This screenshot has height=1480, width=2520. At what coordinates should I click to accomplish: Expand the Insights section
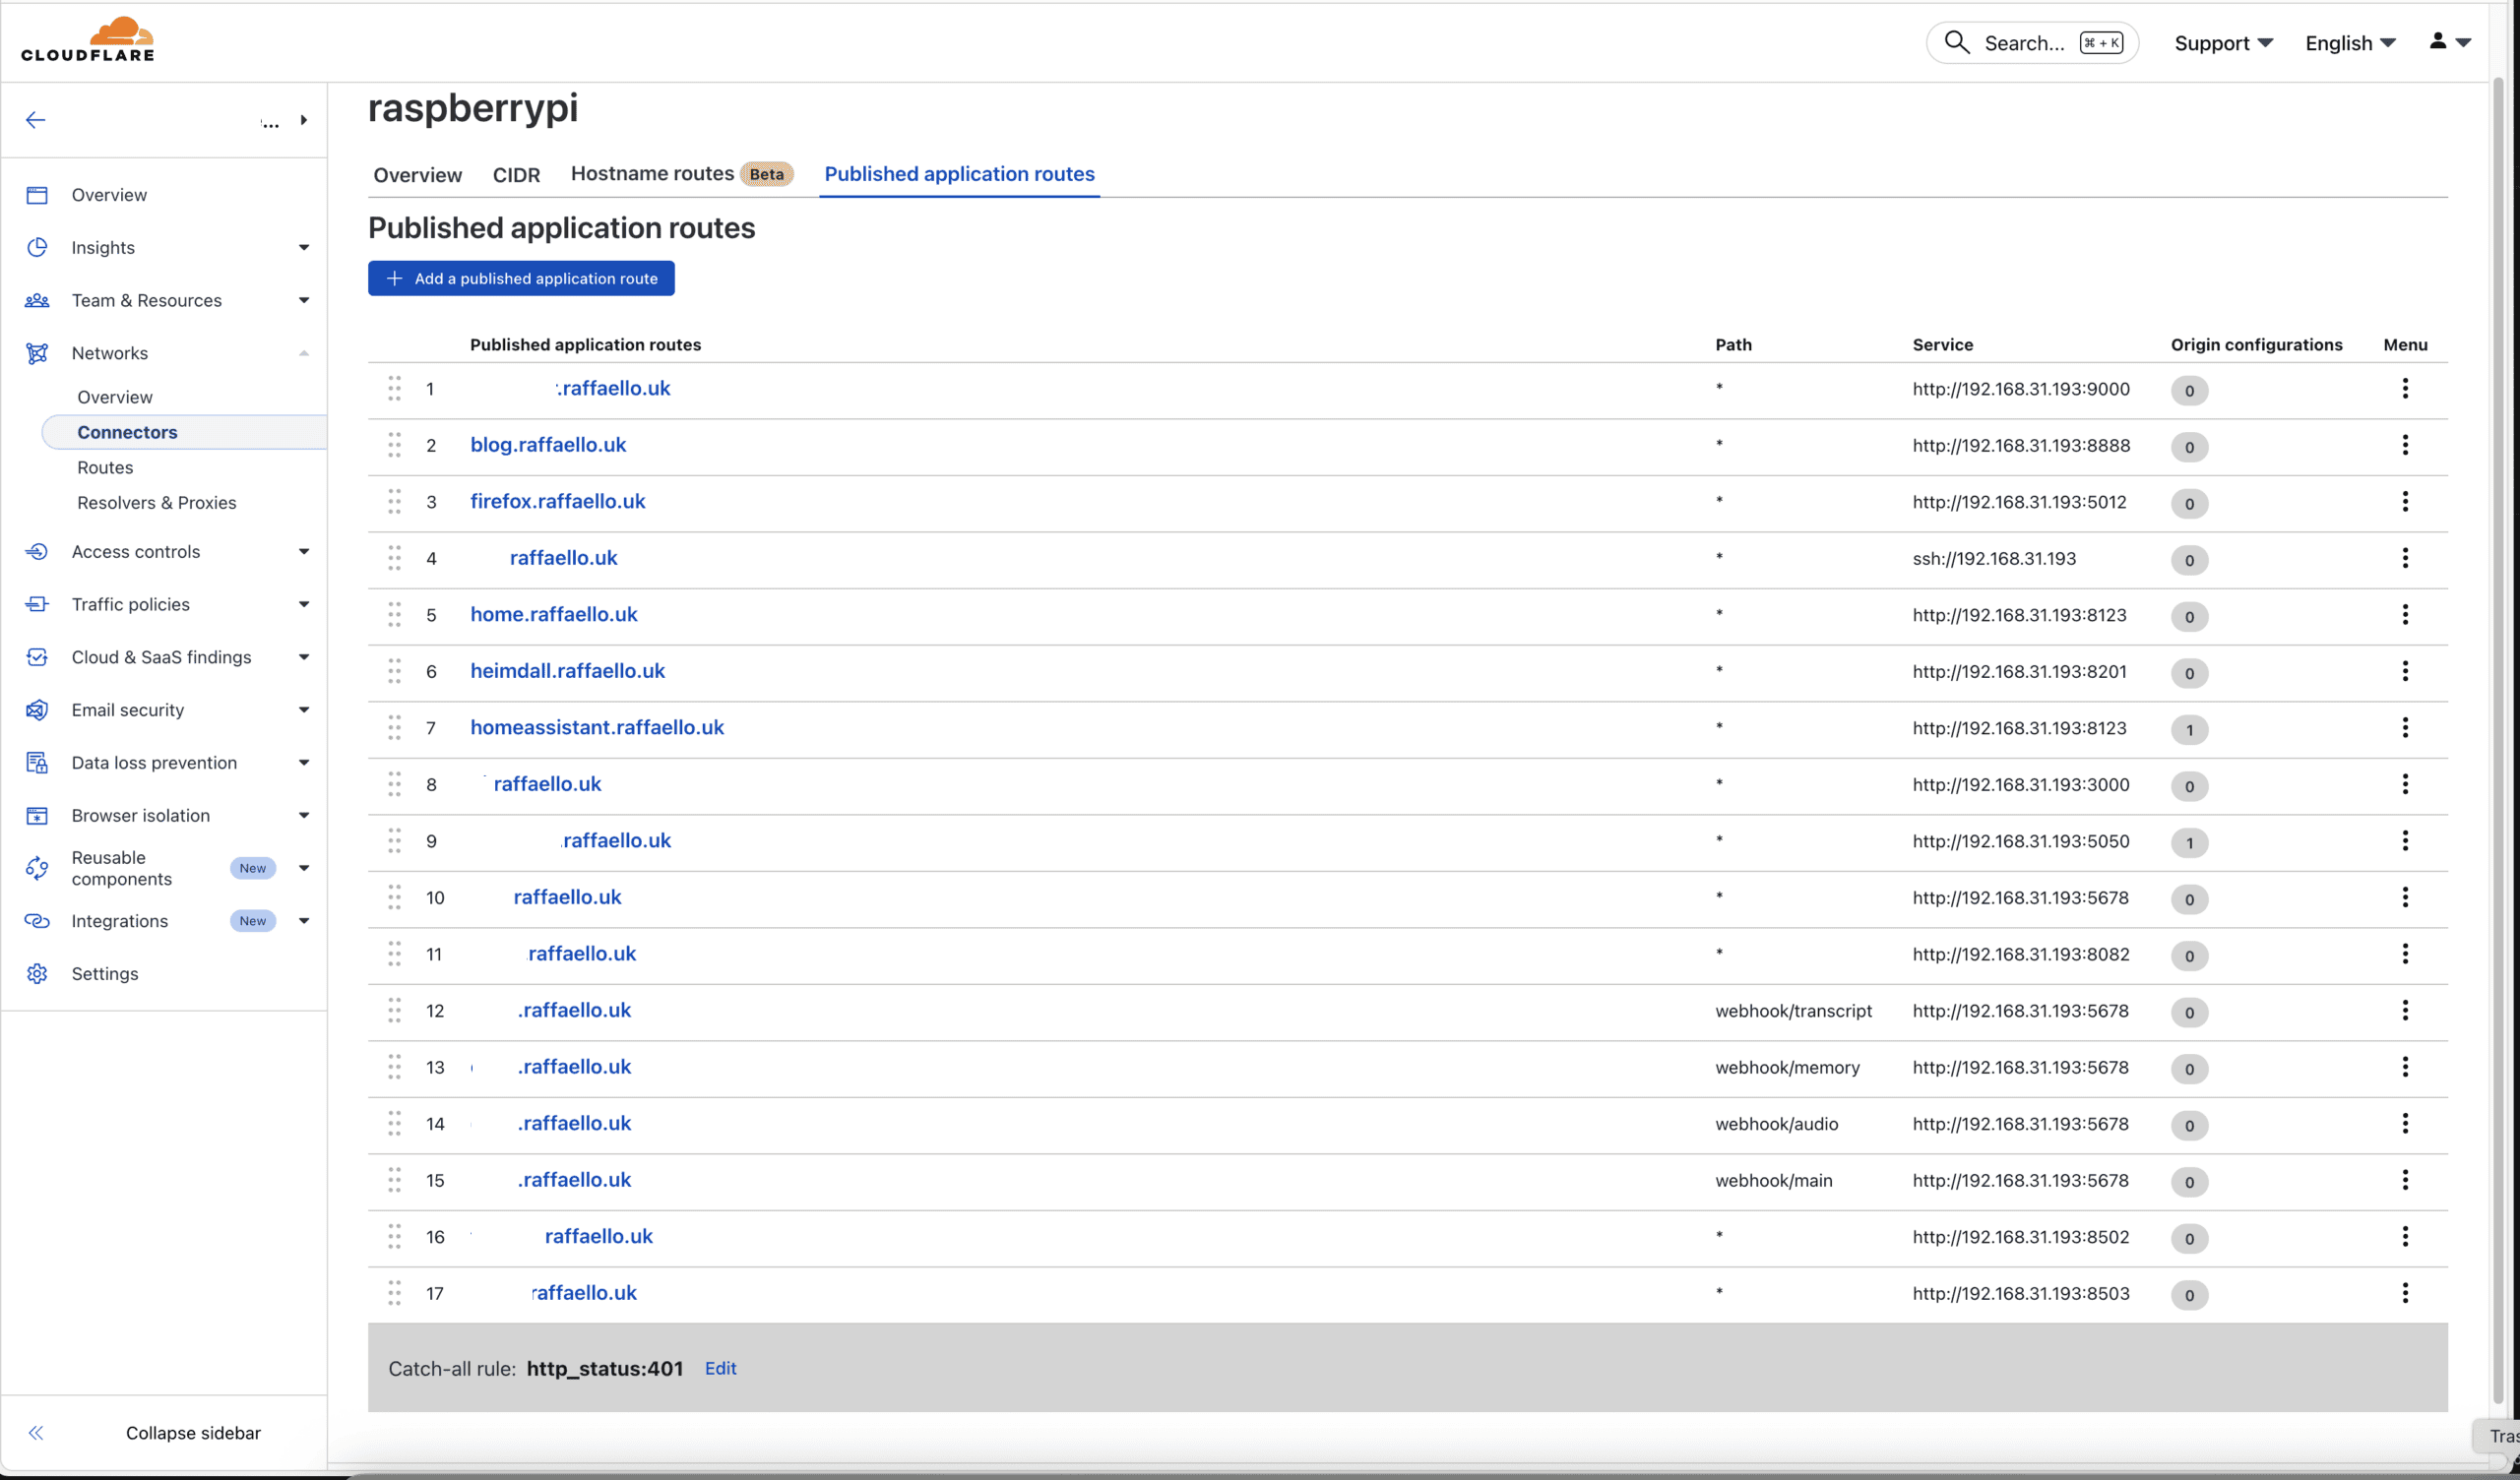[x=303, y=247]
